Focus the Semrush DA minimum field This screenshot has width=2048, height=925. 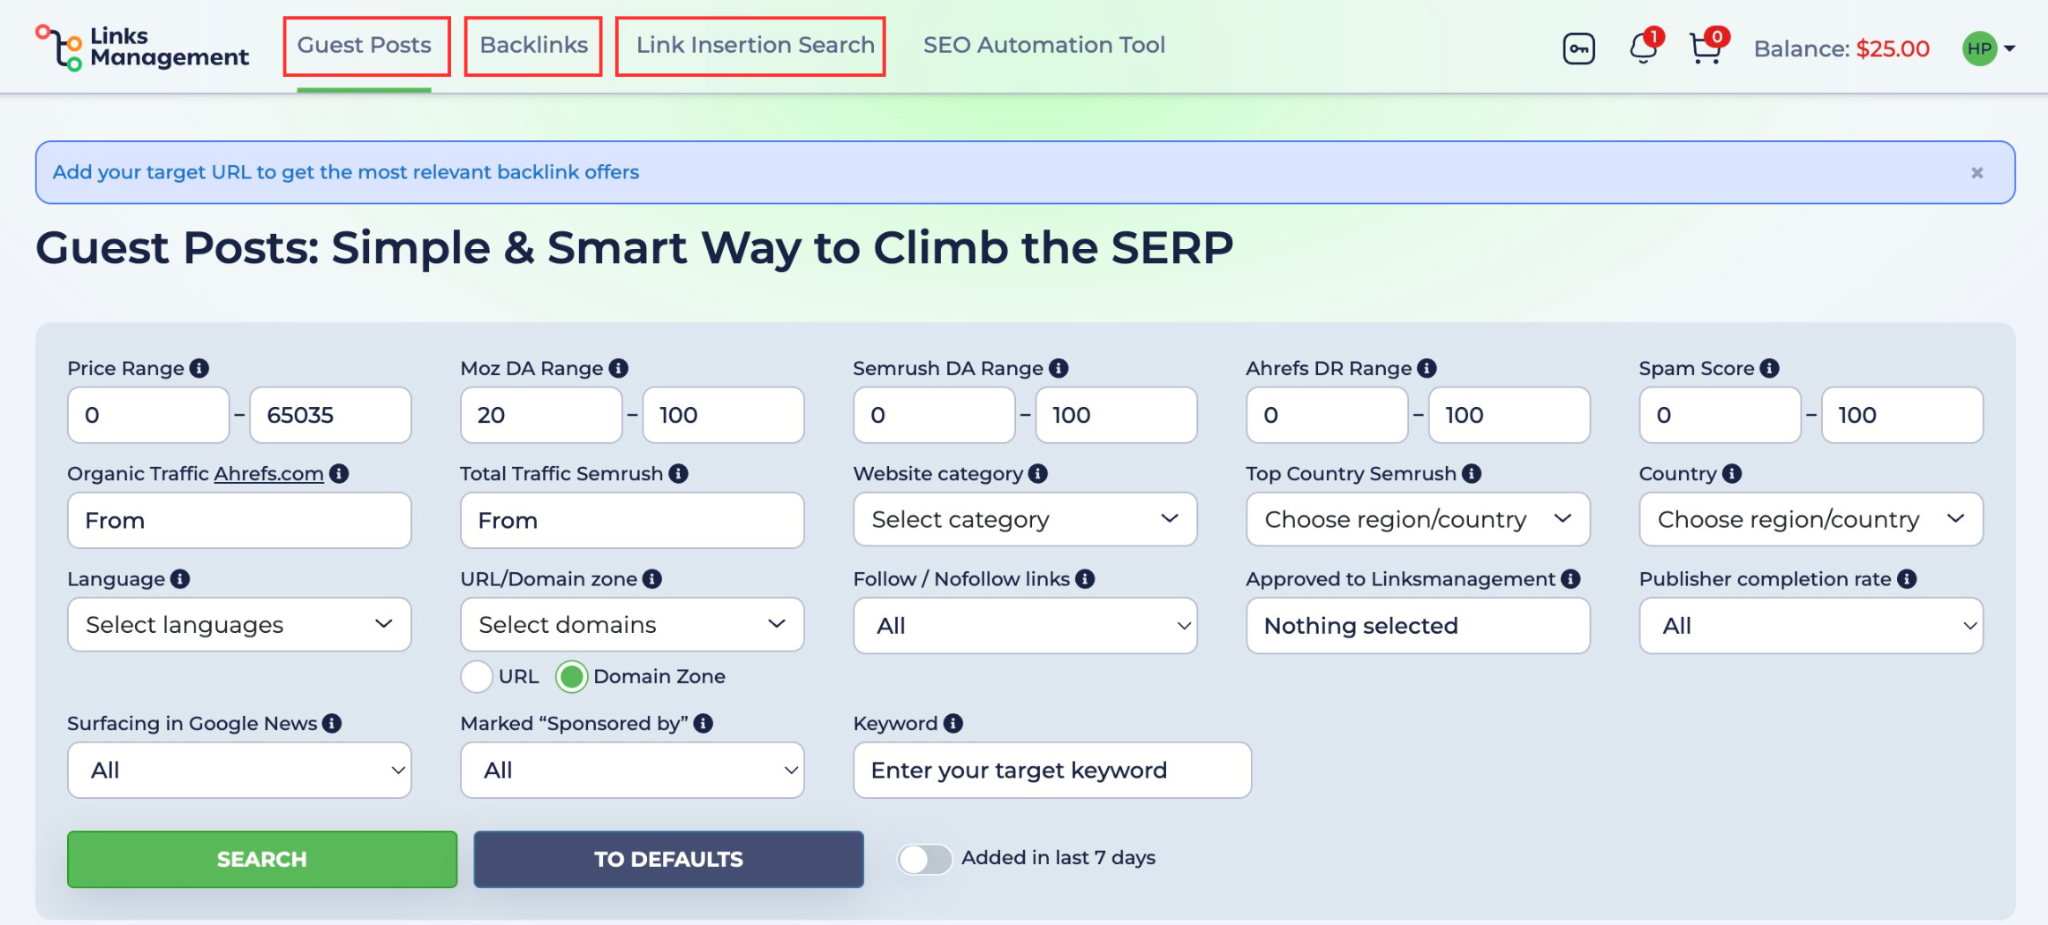click(934, 415)
